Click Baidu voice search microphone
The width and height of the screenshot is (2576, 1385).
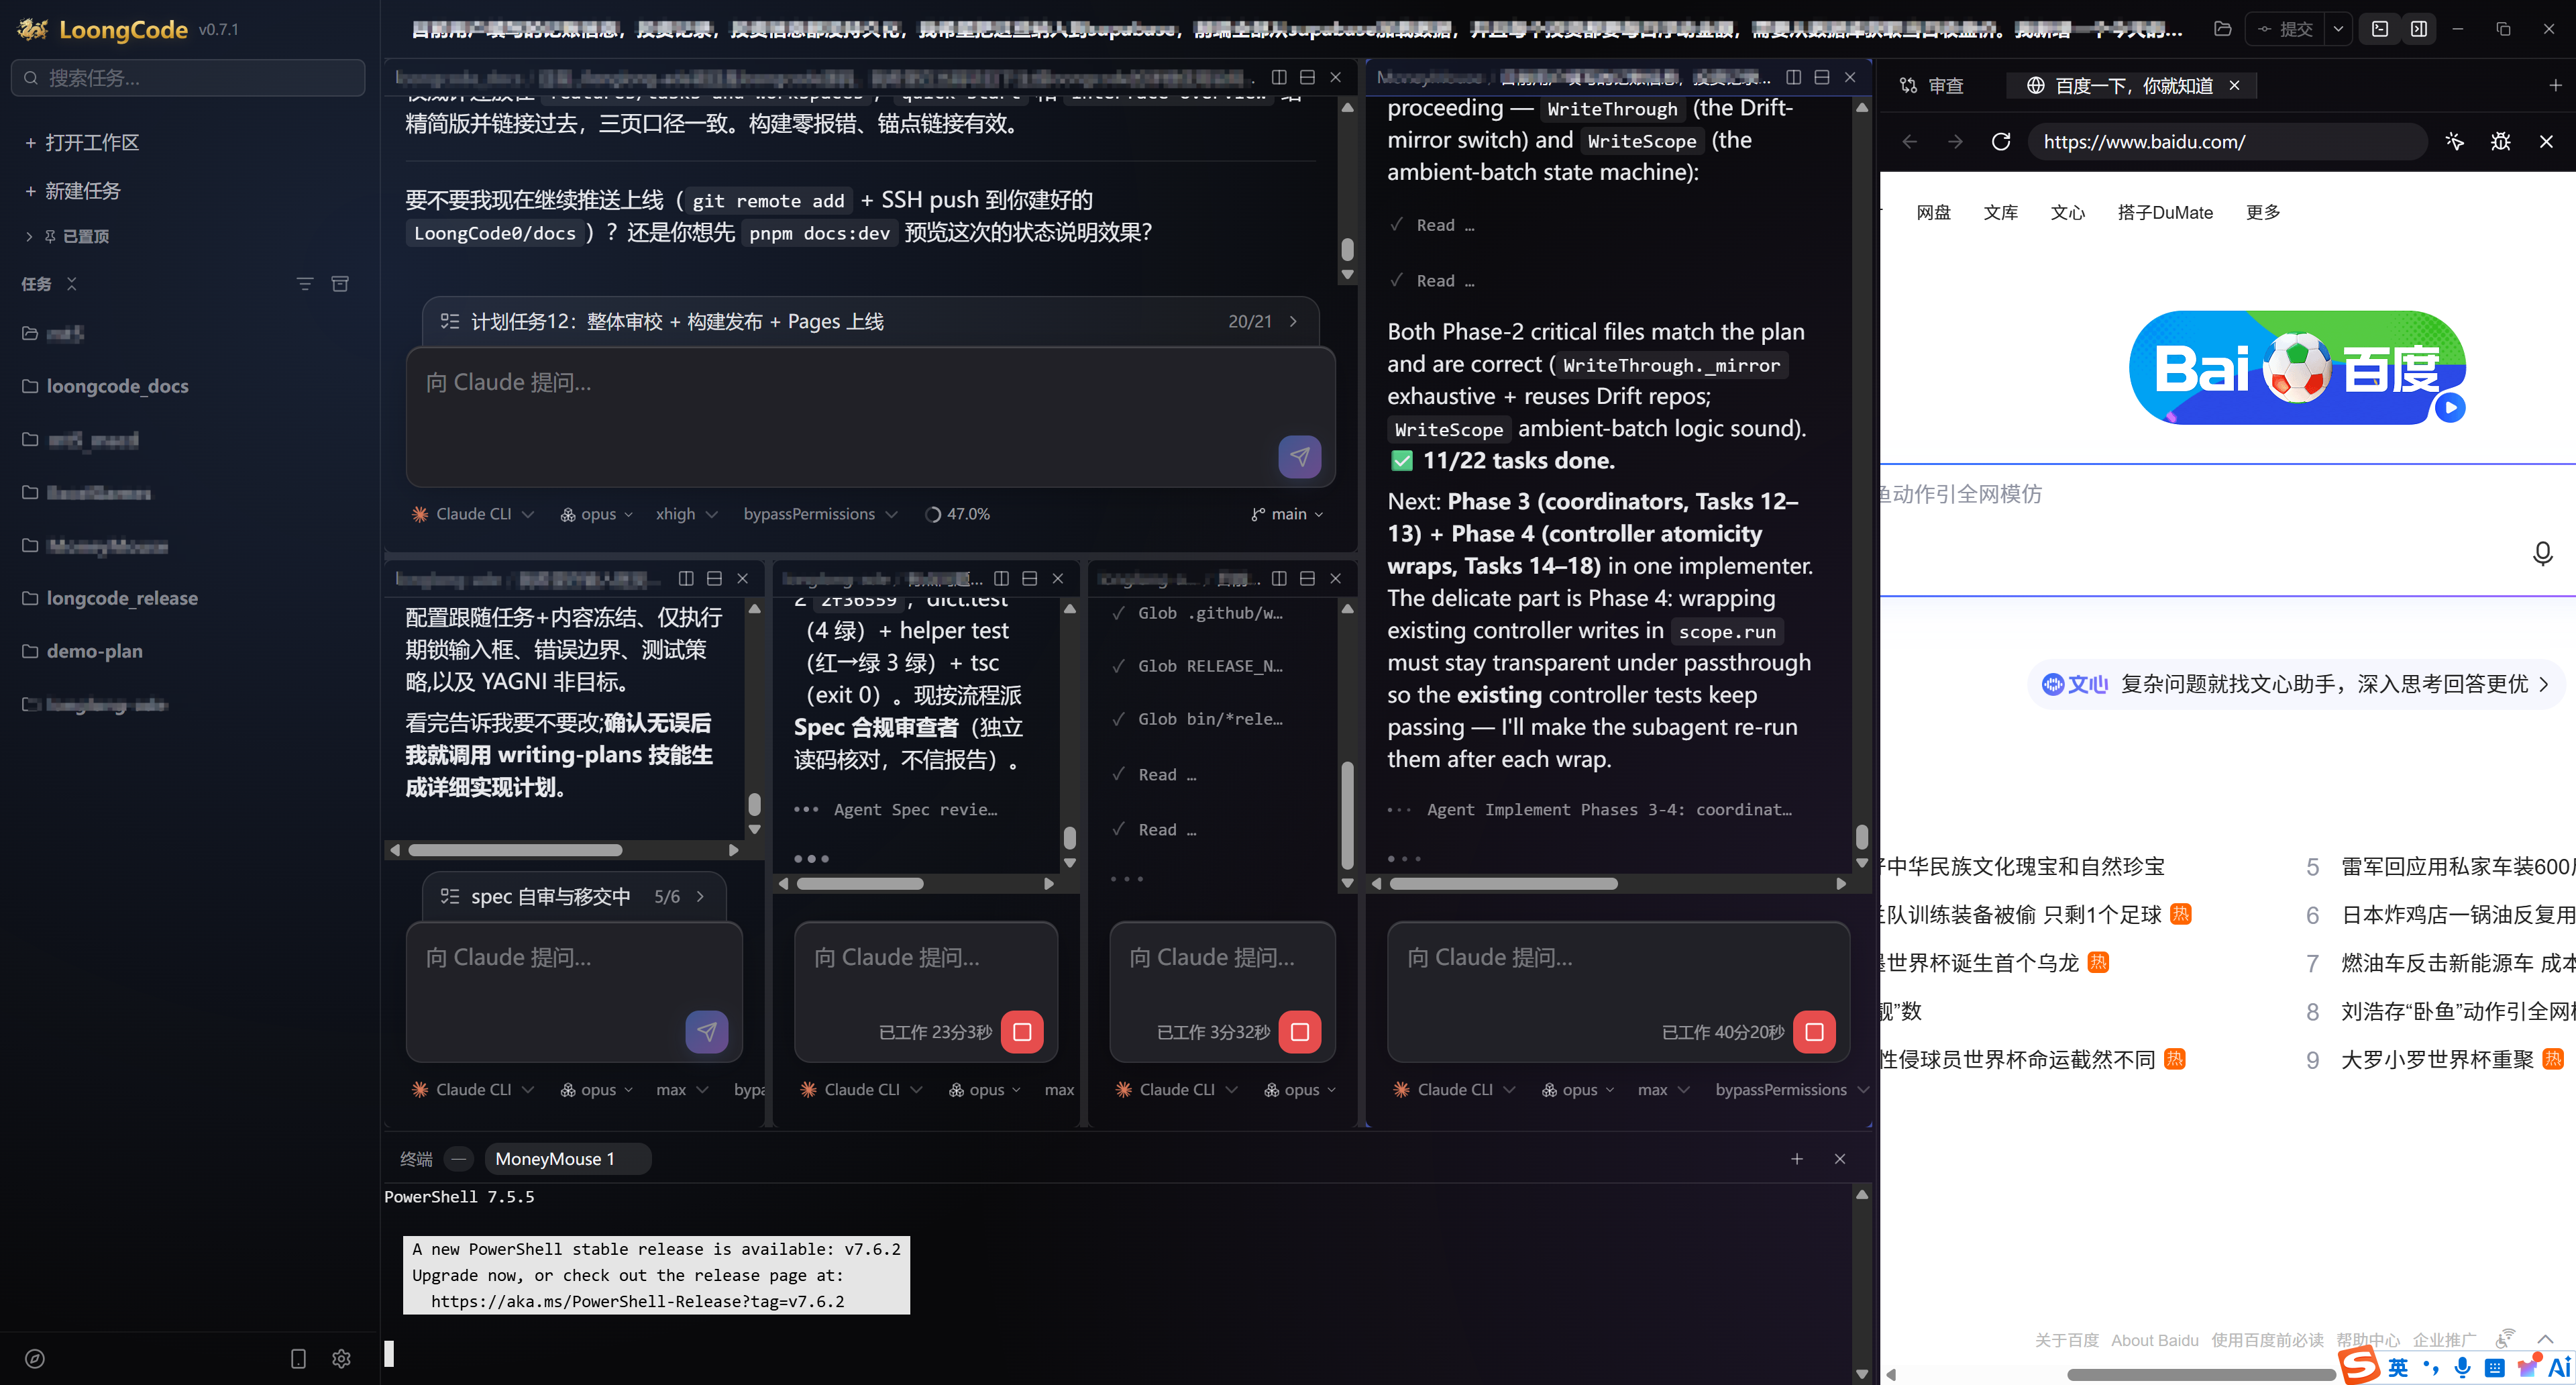pyautogui.click(x=2542, y=553)
